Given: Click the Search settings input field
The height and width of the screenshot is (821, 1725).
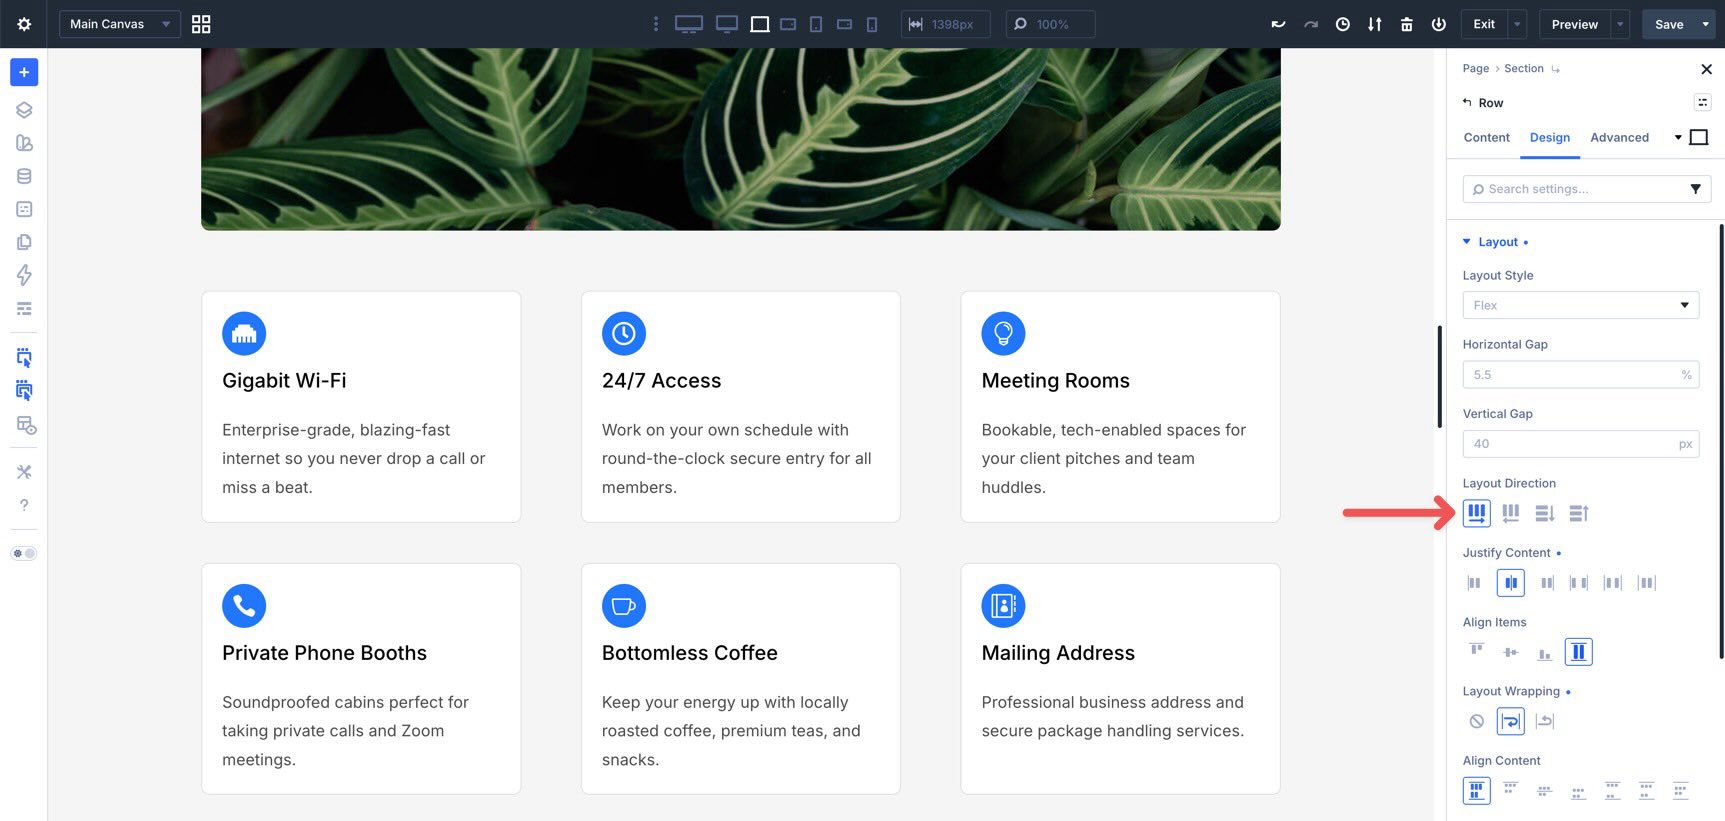Looking at the screenshot, I should [x=1575, y=189].
